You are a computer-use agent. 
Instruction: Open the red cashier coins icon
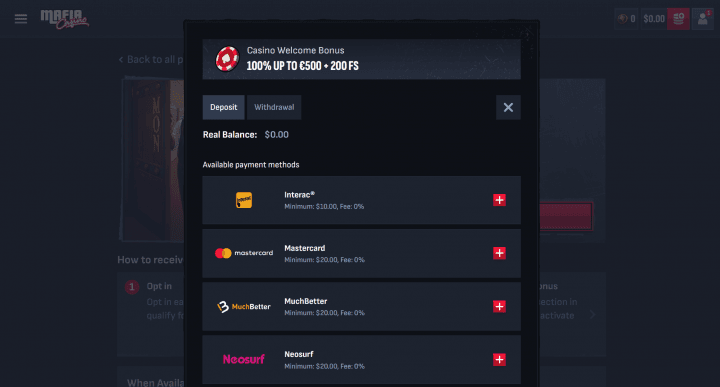click(678, 19)
